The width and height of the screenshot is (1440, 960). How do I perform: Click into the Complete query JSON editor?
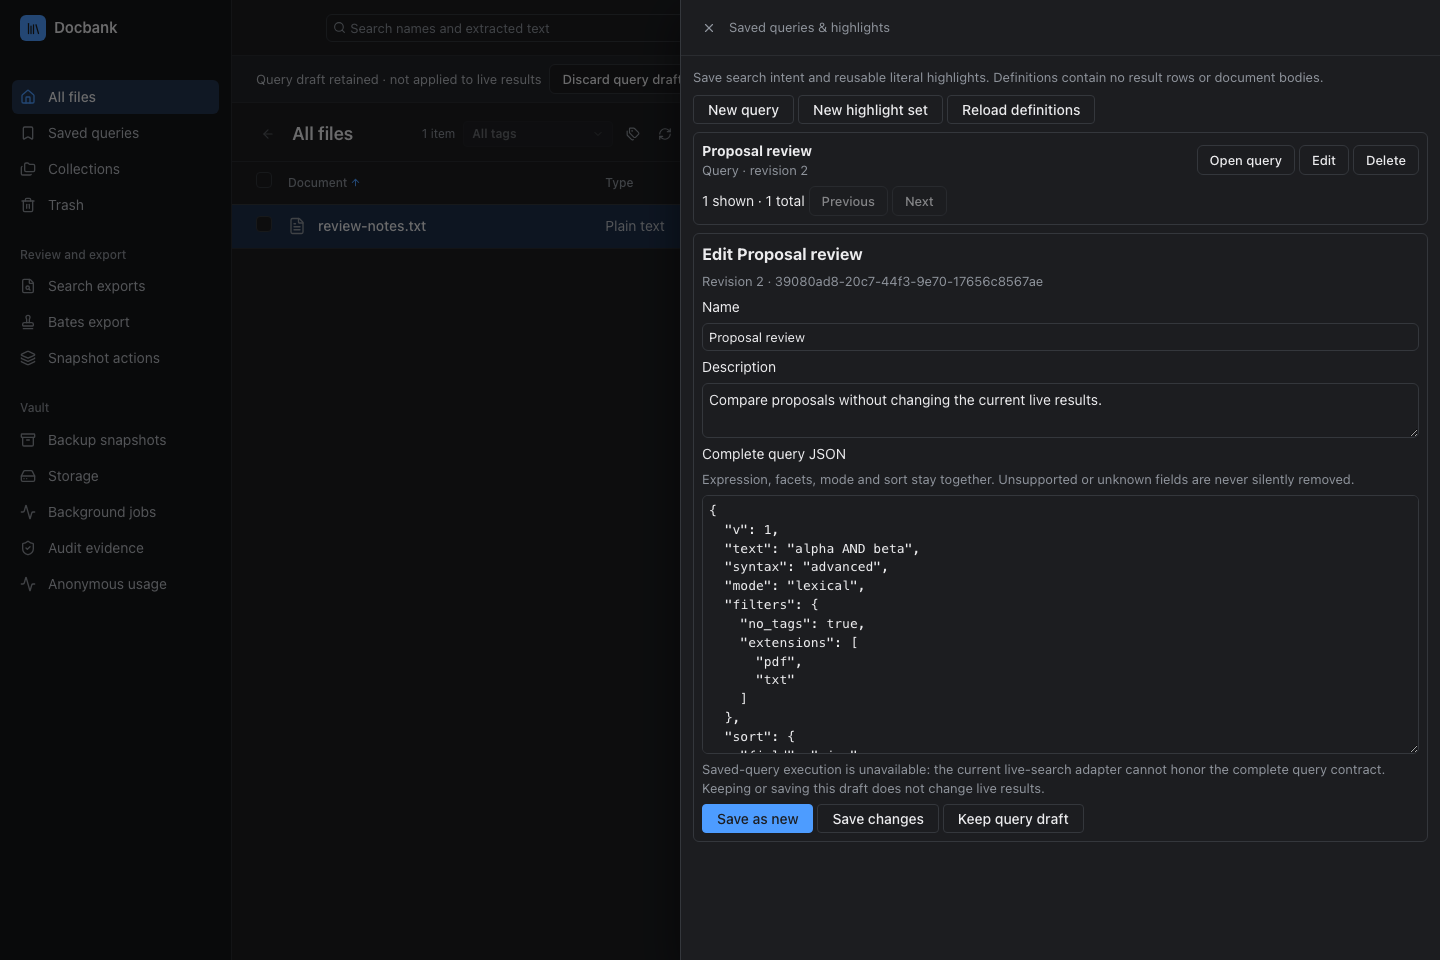pos(1060,624)
